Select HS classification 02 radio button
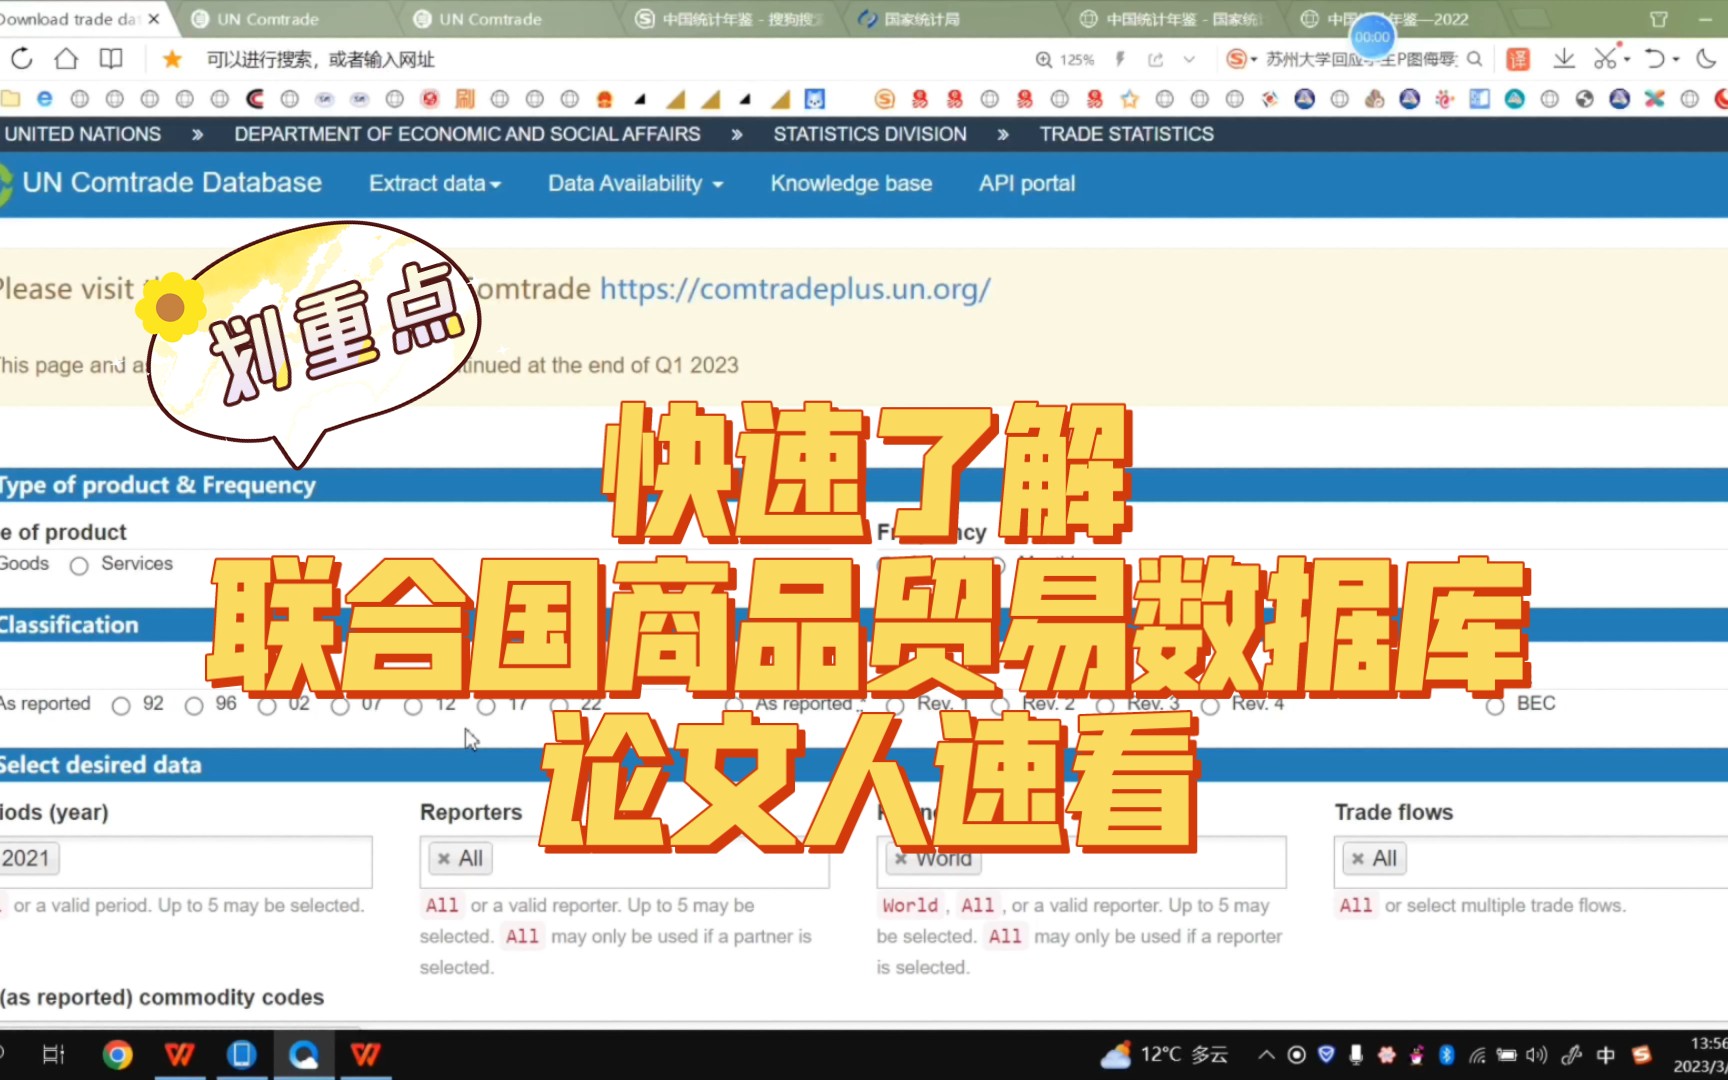This screenshot has height=1080, width=1728. [267, 706]
